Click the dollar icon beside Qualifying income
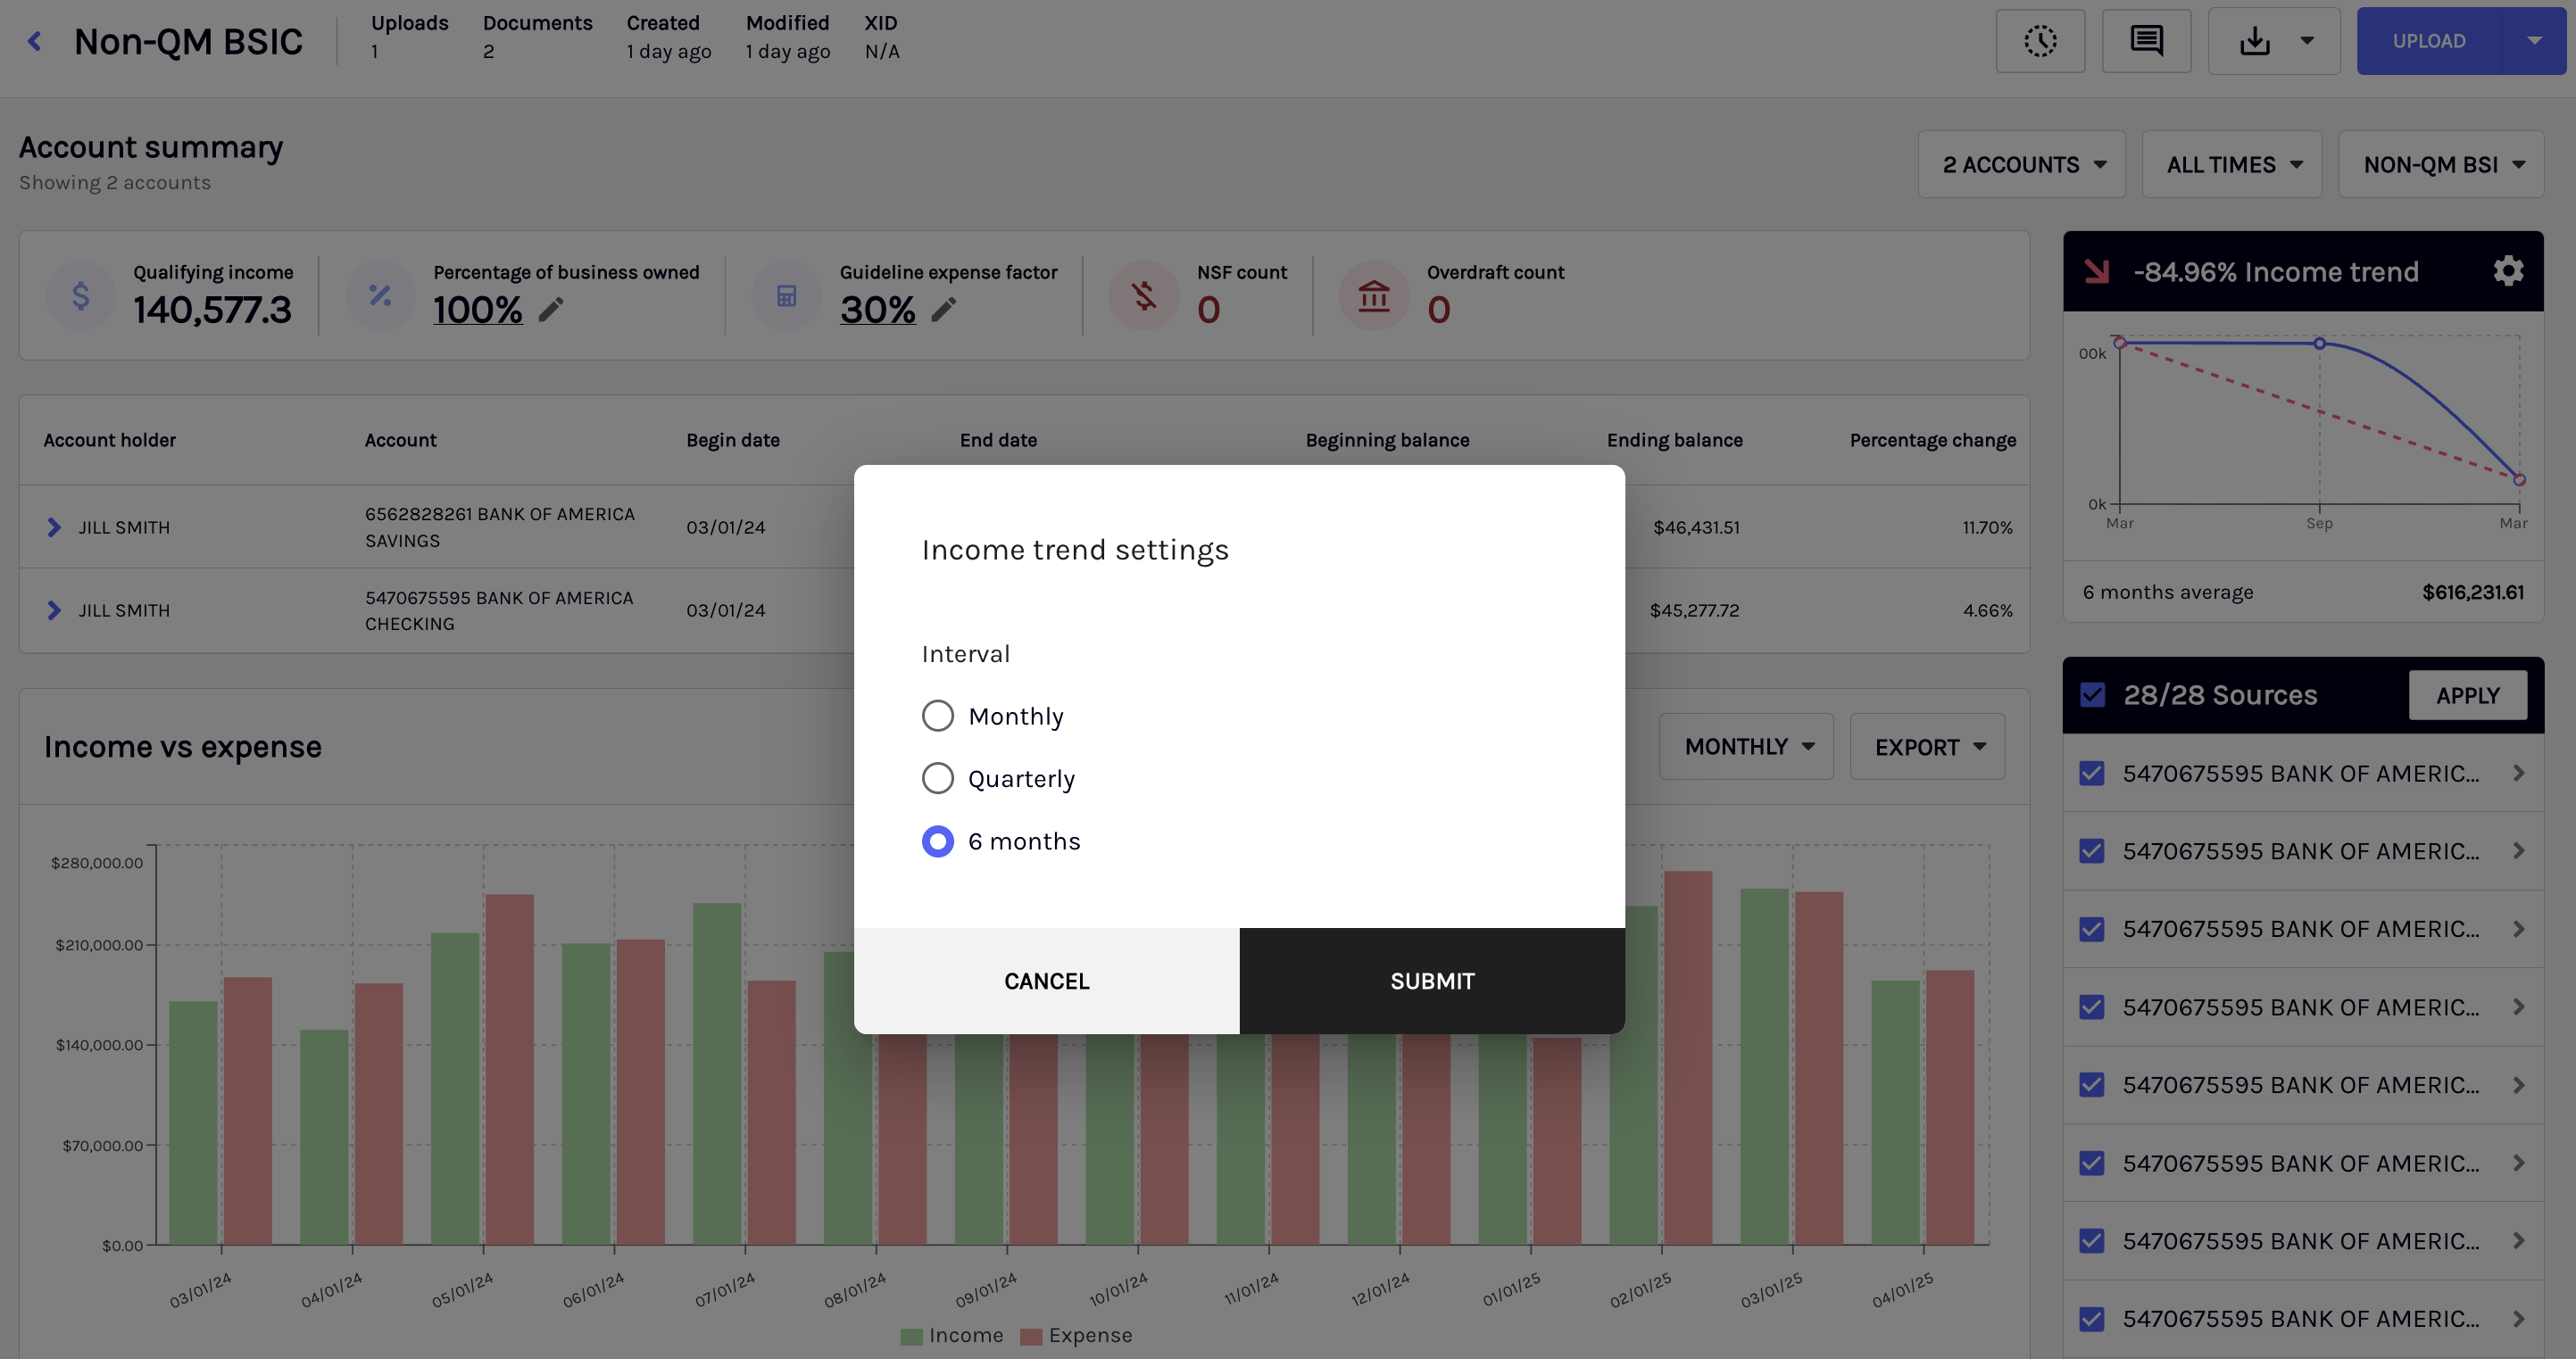This screenshot has height=1359, width=2576. (79, 295)
